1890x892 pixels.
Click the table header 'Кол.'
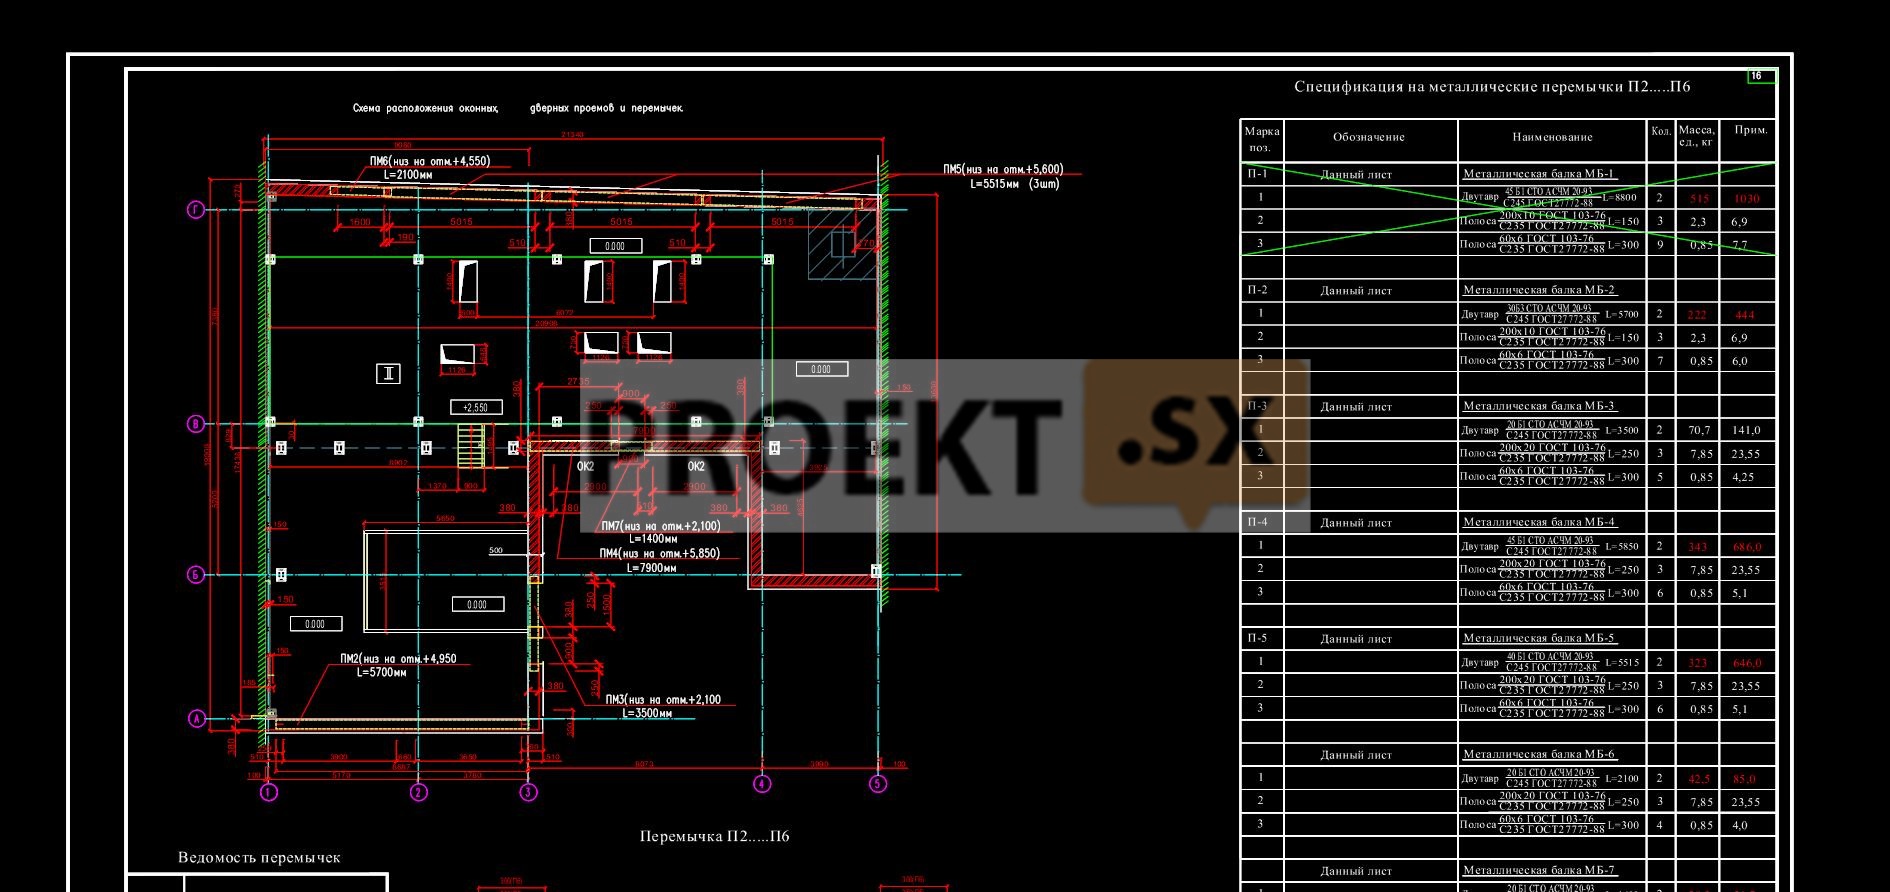pyautogui.click(x=1661, y=132)
